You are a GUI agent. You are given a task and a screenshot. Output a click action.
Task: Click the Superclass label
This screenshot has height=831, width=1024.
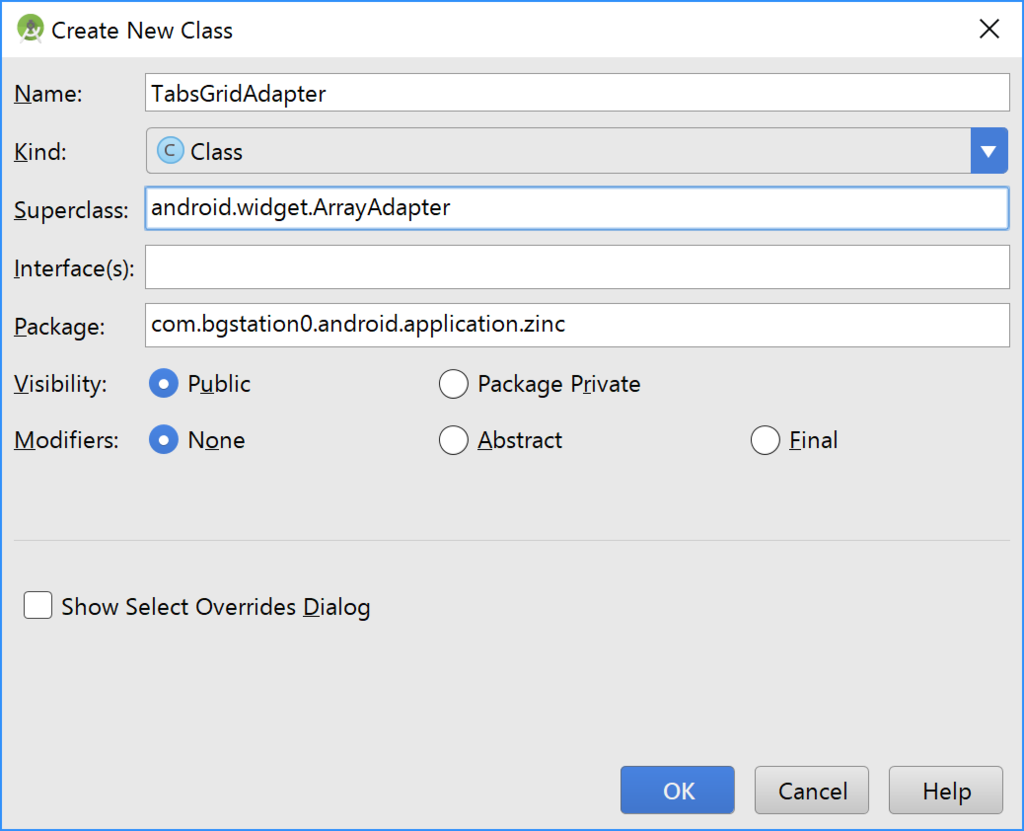coord(71,210)
